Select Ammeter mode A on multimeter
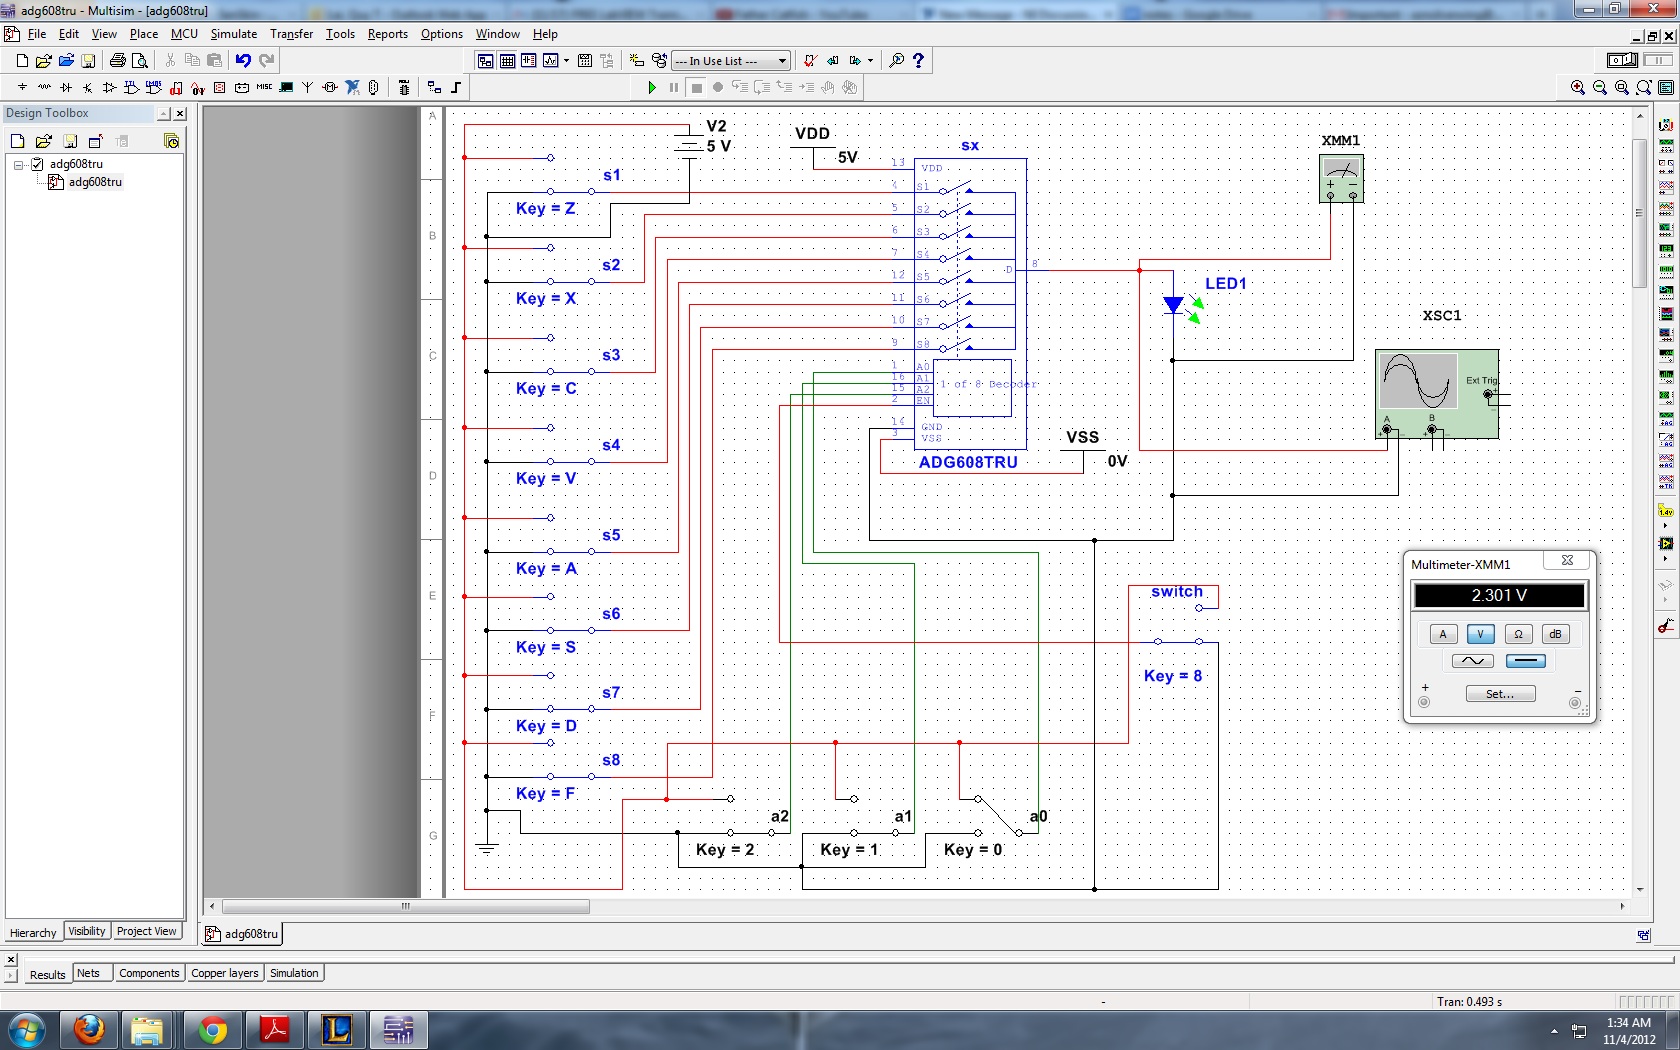The width and height of the screenshot is (1680, 1050). [1442, 634]
